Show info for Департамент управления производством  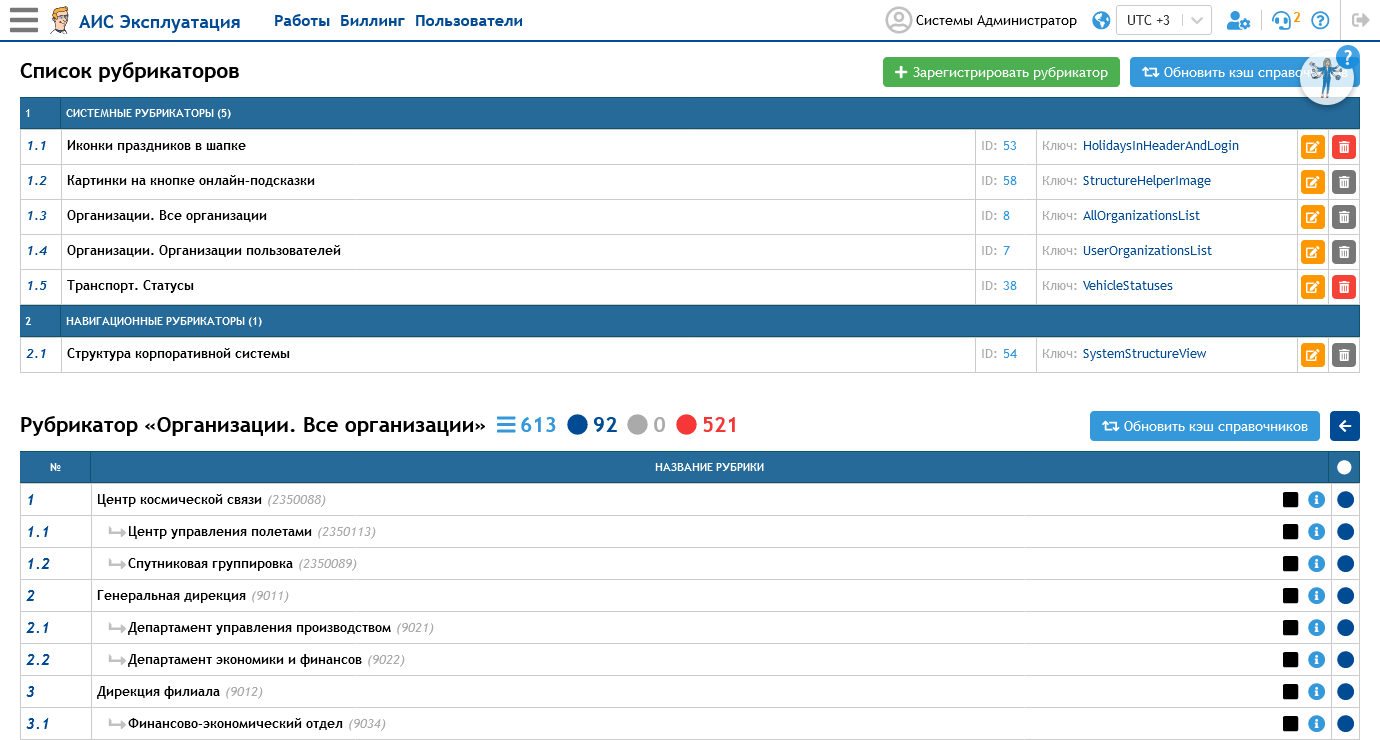pos(1316,628)
